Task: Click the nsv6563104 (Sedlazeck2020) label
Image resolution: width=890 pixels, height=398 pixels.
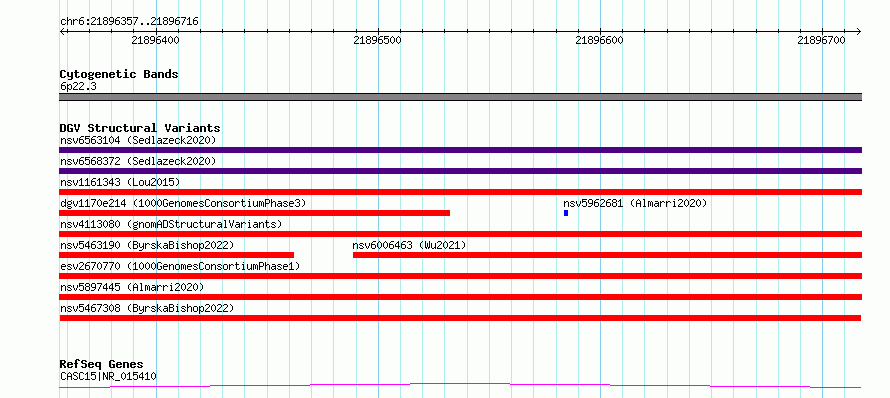Action: pos(138,140)
